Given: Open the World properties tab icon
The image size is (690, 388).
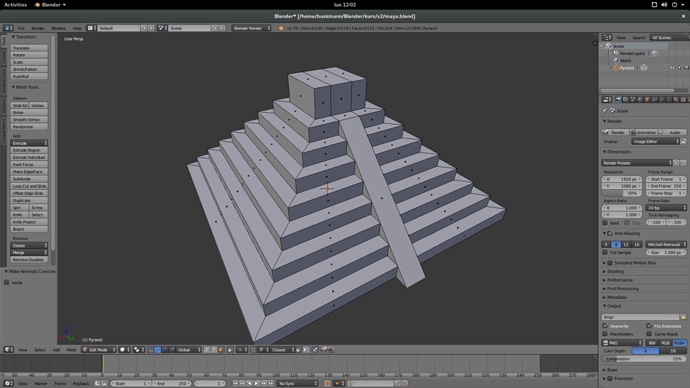Looking at the screenshot, I should coord(640,100).
